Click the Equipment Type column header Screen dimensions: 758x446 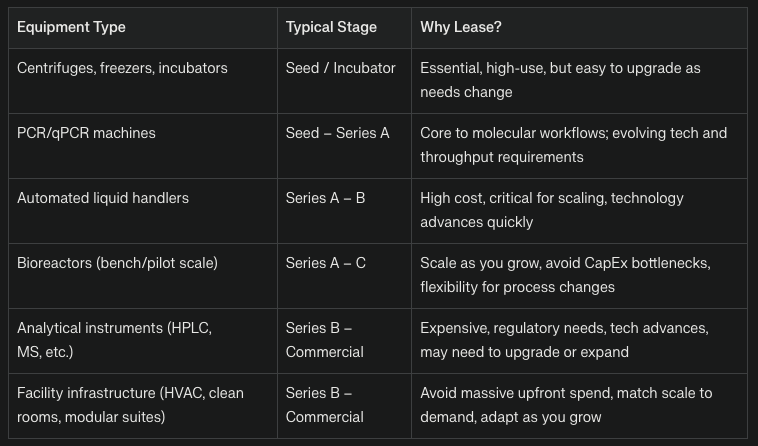click(143, 28)
